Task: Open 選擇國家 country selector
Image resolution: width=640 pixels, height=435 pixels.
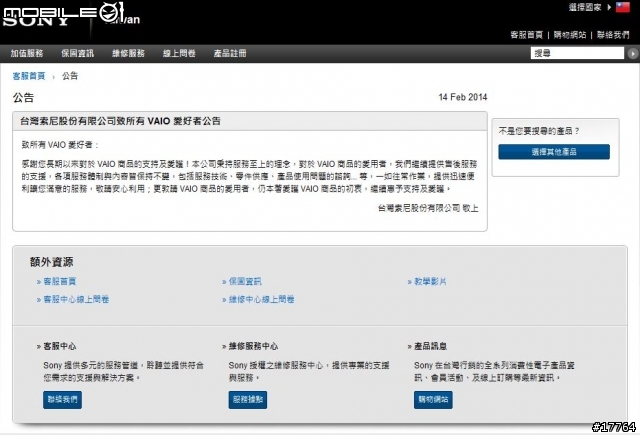Action: [x=585, y=7]
